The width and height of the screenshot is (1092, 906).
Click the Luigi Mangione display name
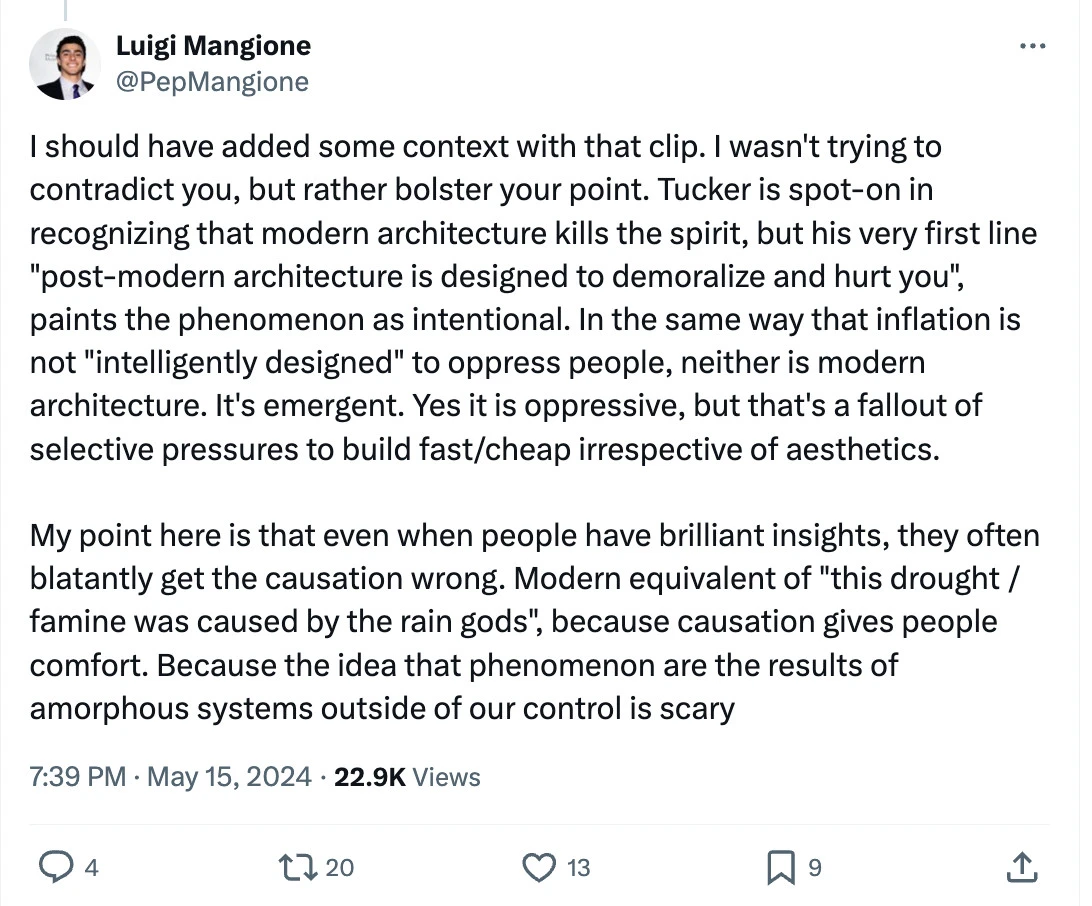point(213,46)
